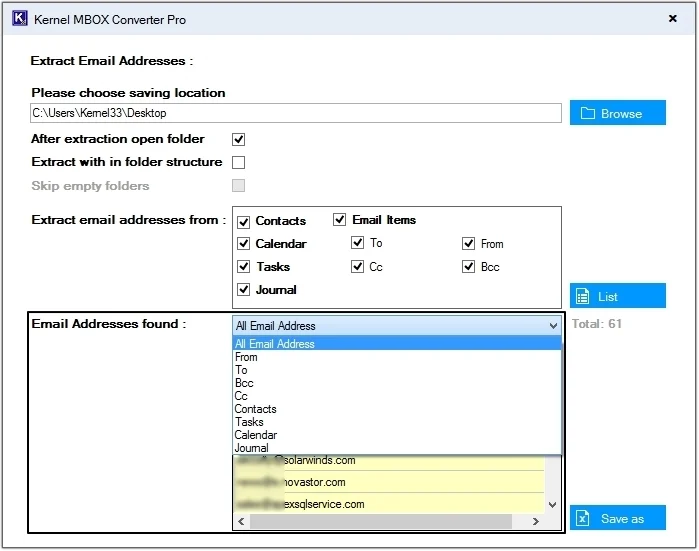Toggle the Cc checkbox

coord(358,267)
